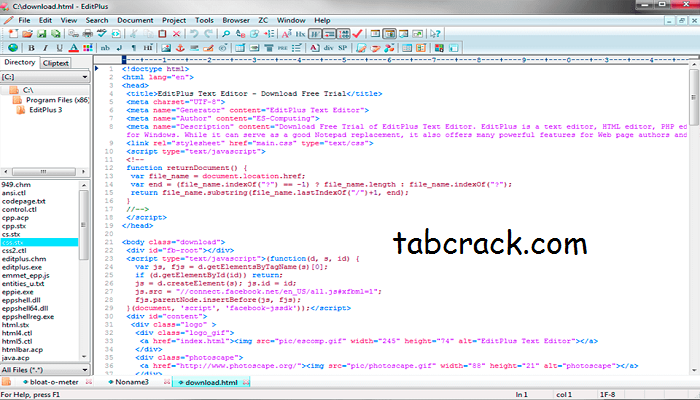Open Replace with the A-B icon

[x=240, y=33]
